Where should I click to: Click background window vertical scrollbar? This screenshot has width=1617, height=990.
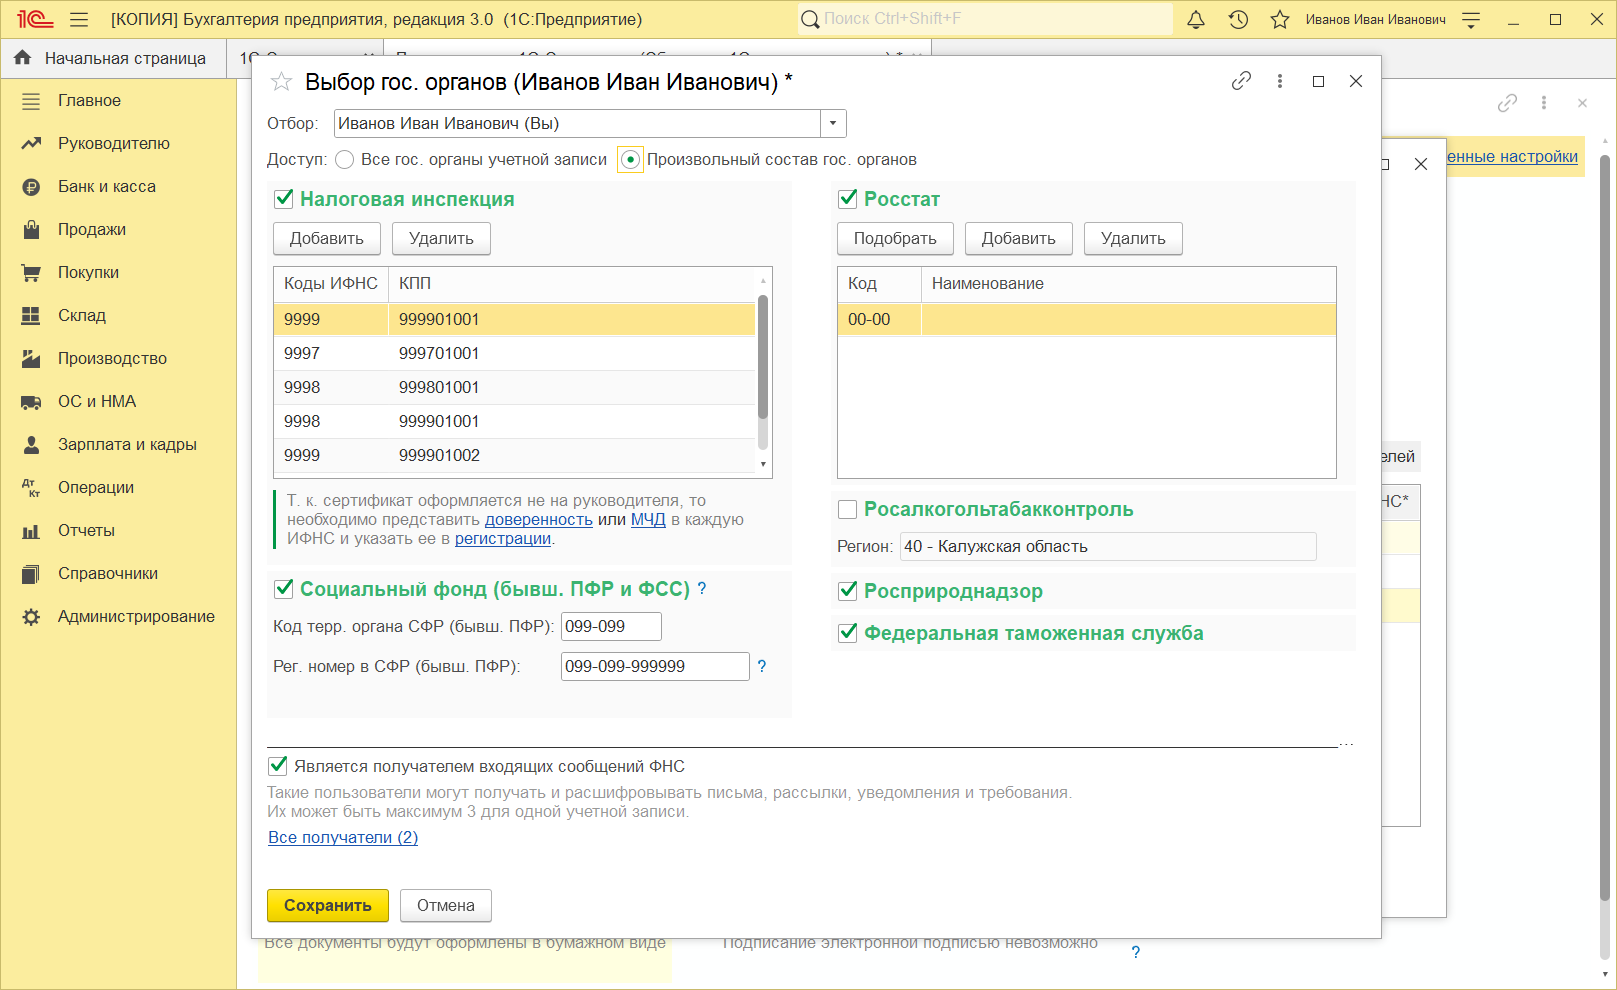click(x=1605, y=528)
